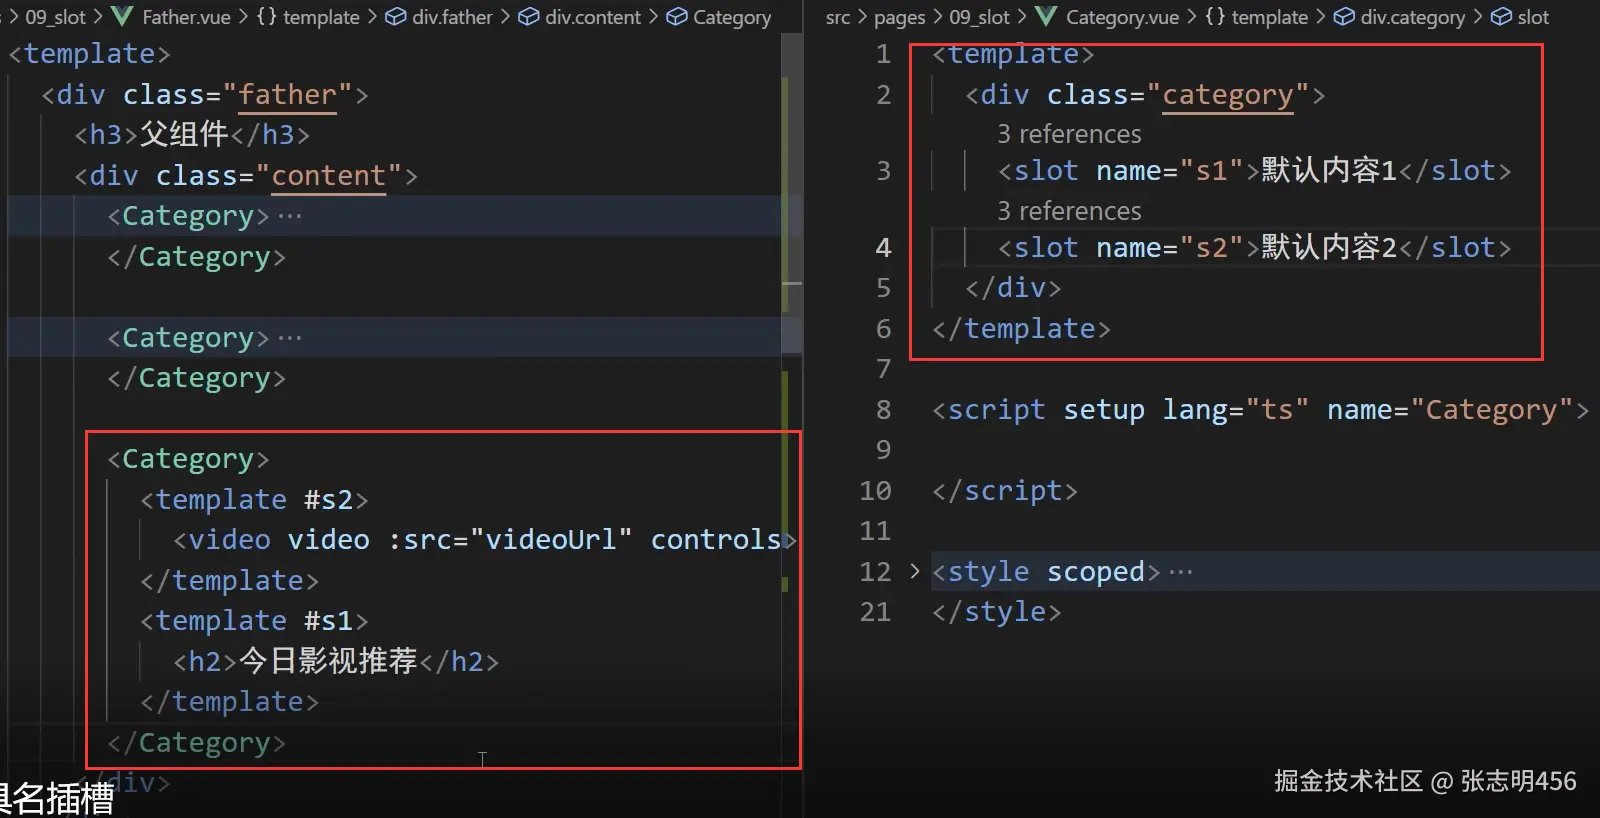Screen dimensions: 1600x818
Task: Open breadcrumb src in the right editor
Action: coord(838,17)
